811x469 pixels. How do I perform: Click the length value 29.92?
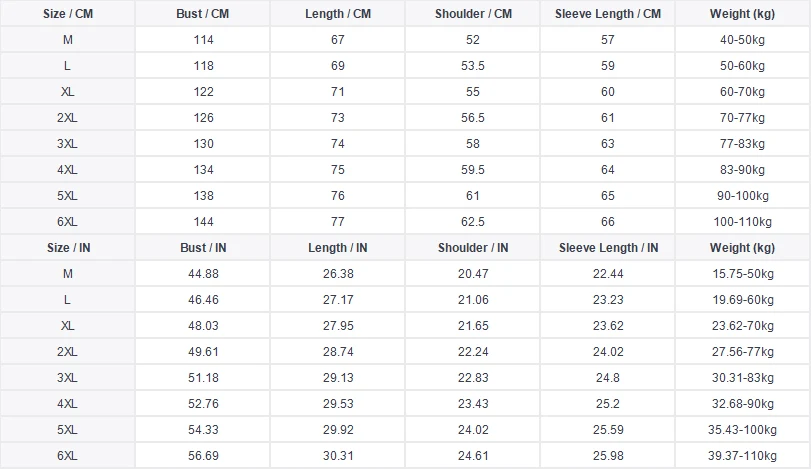338,429
